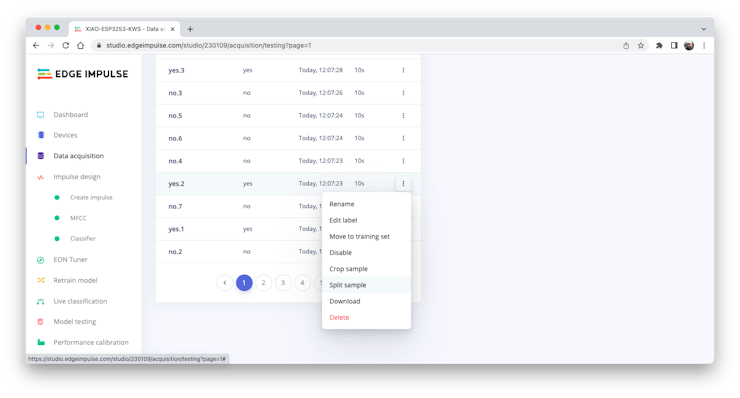Open a new browser tab
The width and height of the screenshot is (740, 398).
click(x=190, y=29)
